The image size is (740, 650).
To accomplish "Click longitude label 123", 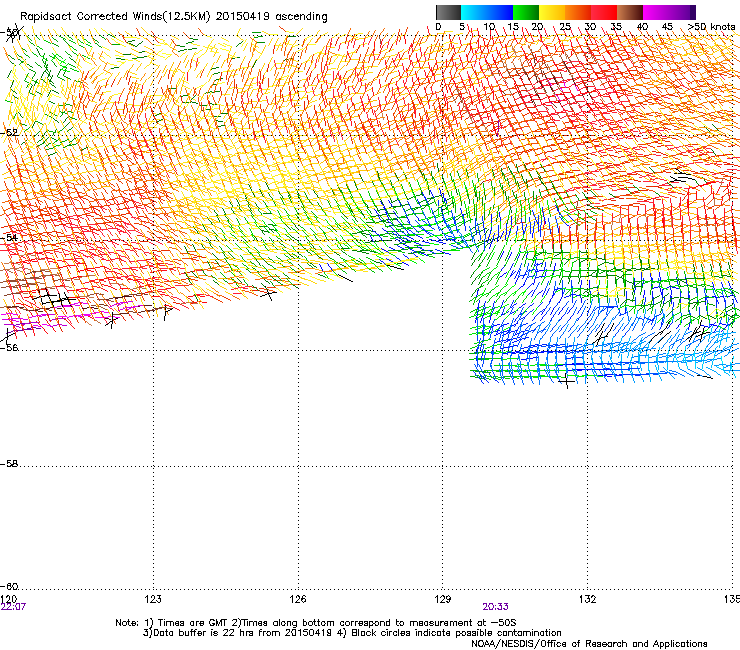I will 153,599.
